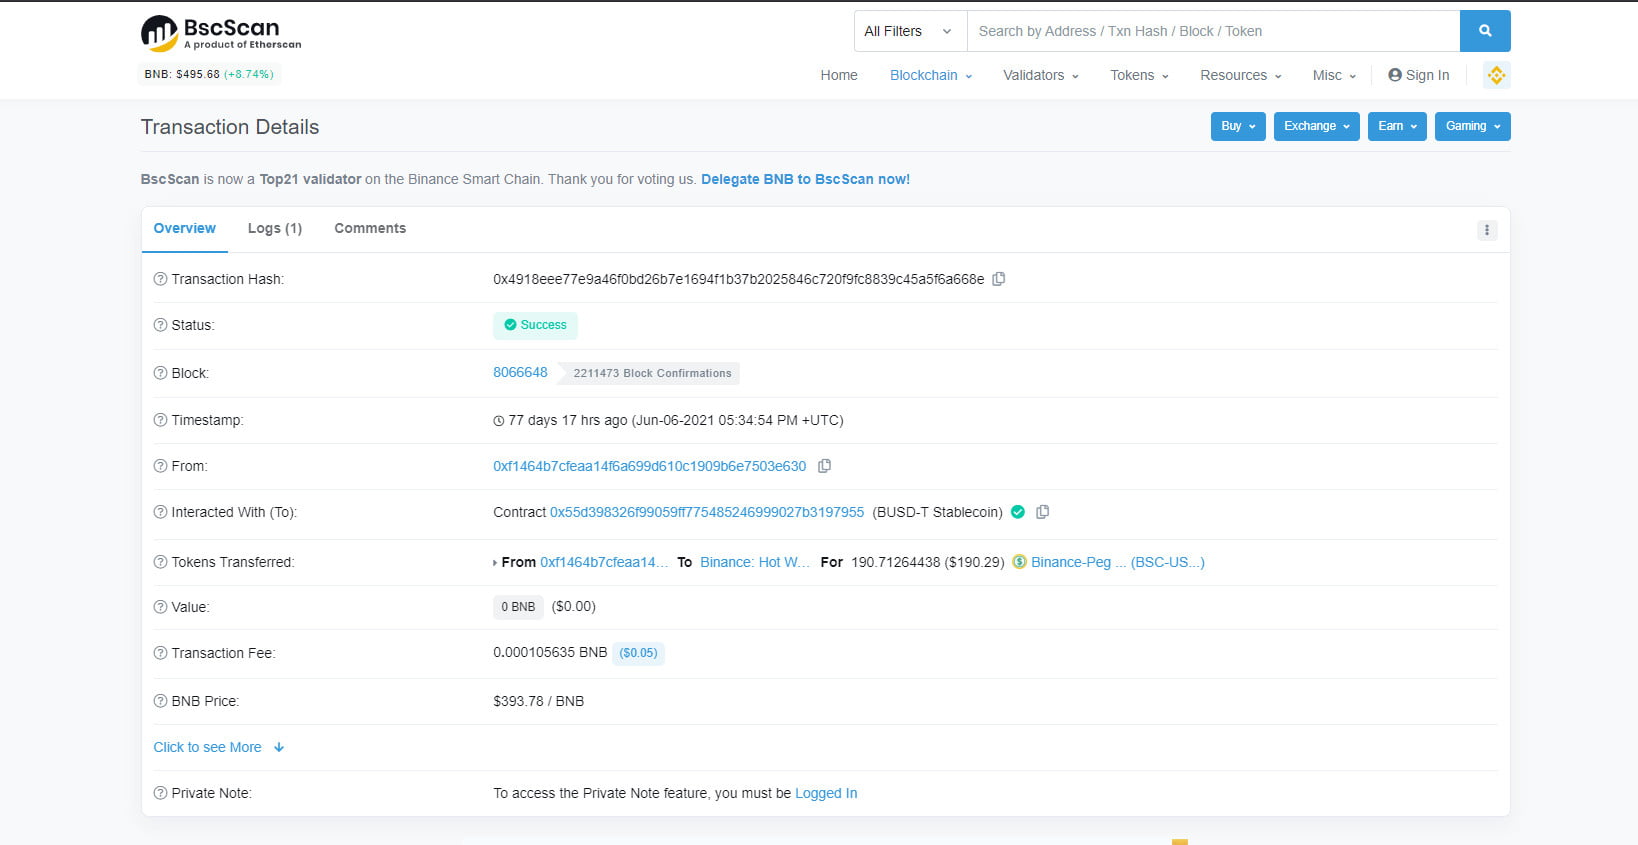Viewport: 1638px width, 845px height.
Task: Expand the Tokens menu
Action: [1139, 75]
